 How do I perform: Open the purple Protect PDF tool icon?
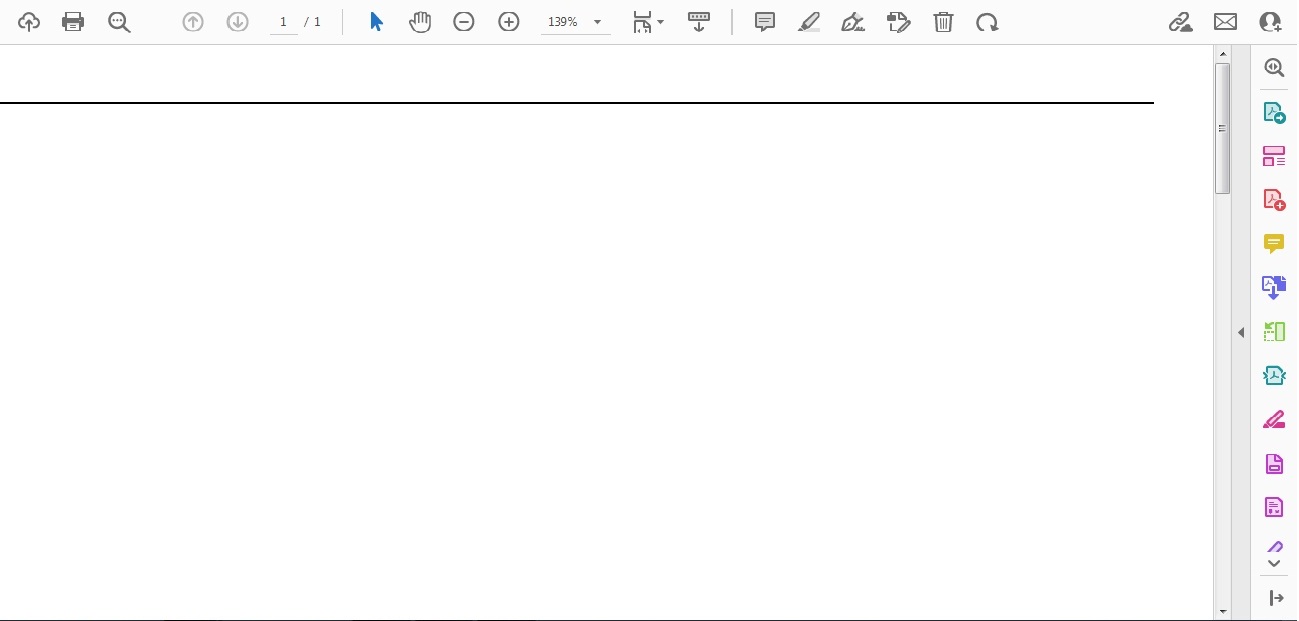(1274, 464)
